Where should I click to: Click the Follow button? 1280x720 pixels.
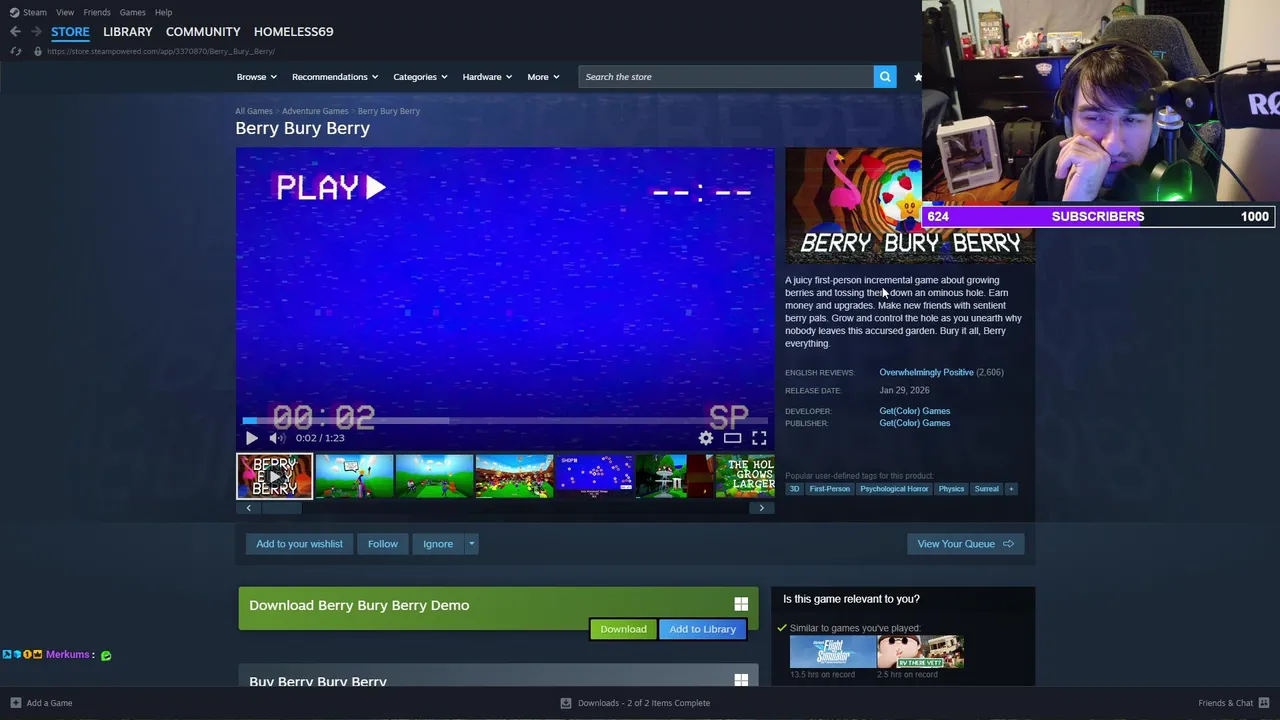coord(382,544)
